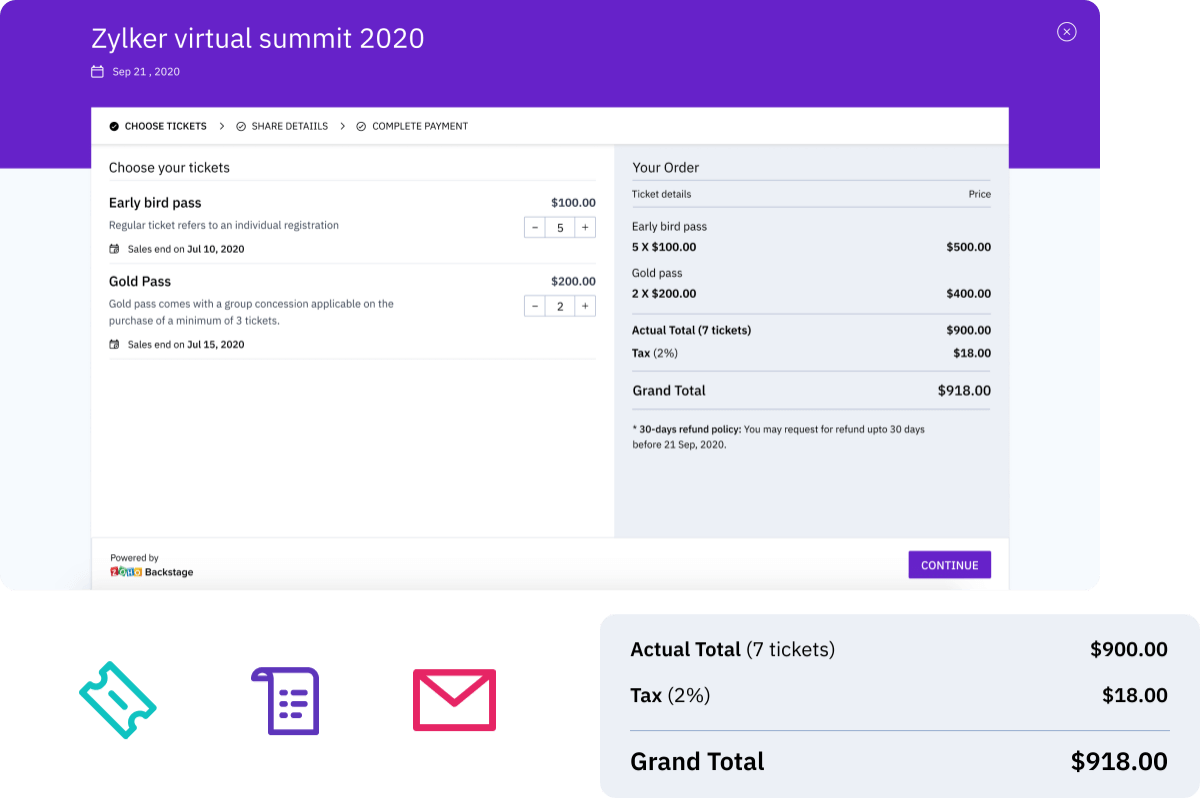
Task: Click the Zoho Backstage logo
Action: (x=151, y=572)
